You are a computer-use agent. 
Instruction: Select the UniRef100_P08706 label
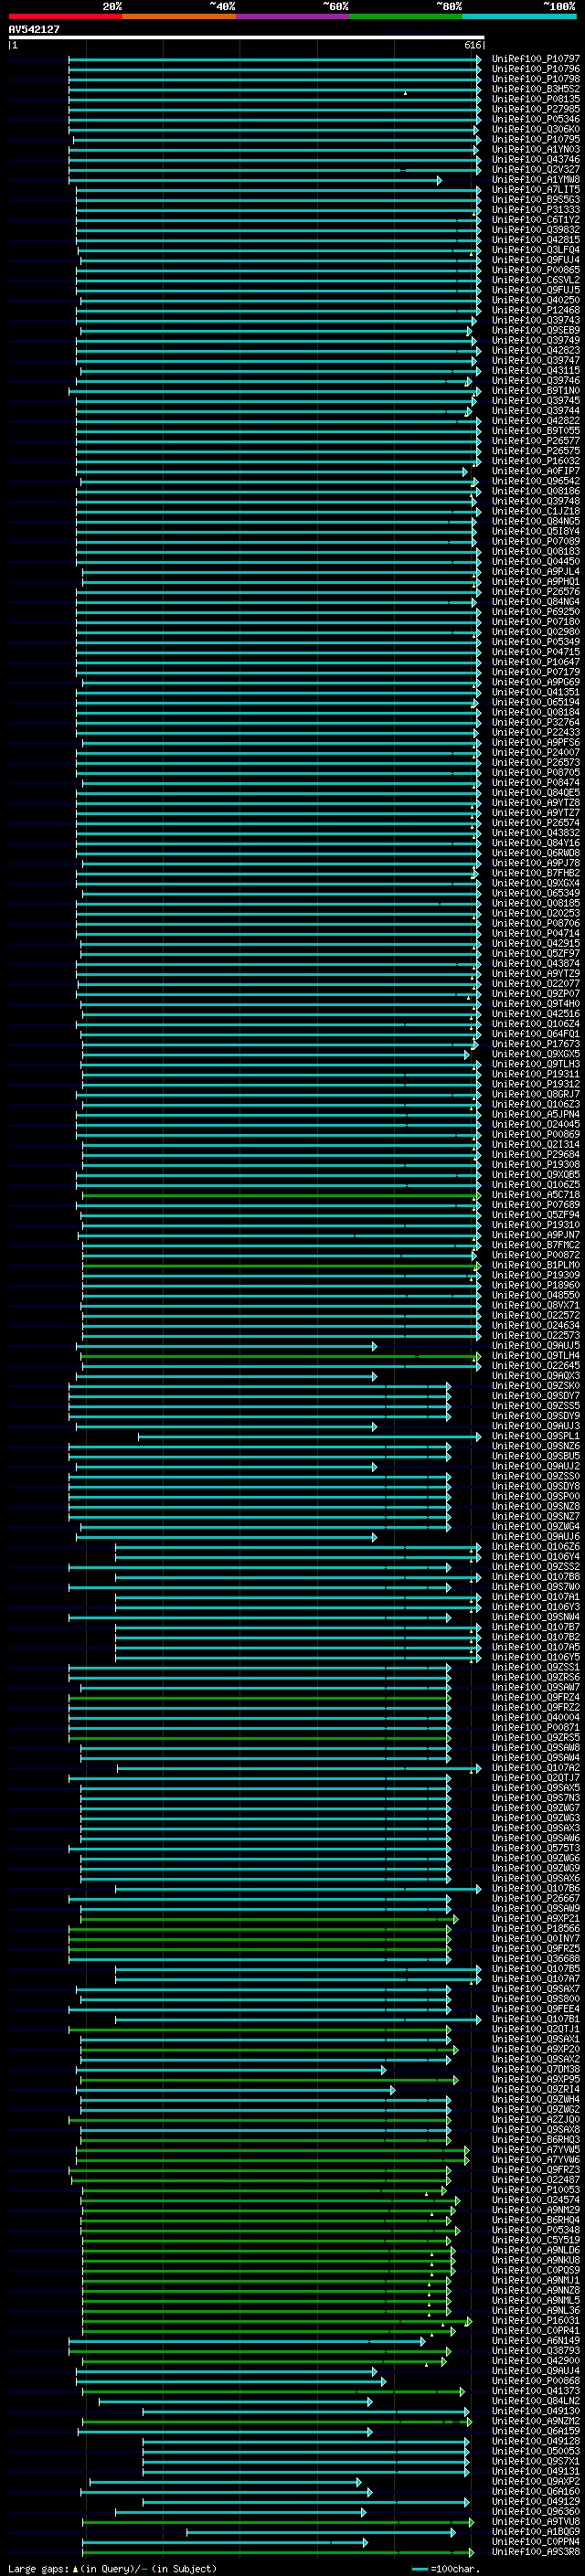[536, 923]
